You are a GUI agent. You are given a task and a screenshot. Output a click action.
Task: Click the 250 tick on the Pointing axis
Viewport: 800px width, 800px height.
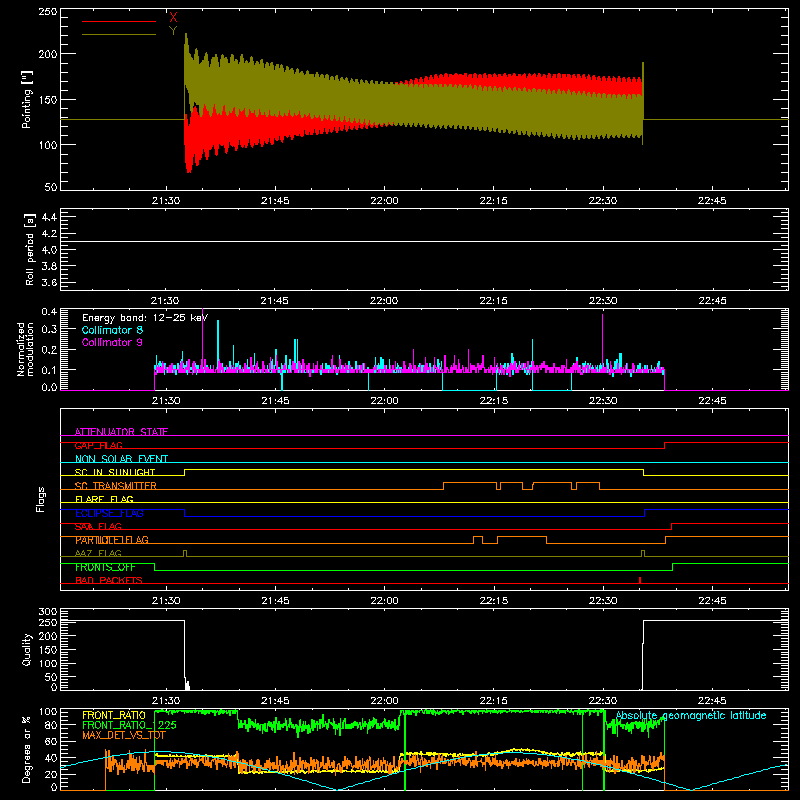[48, 12]
